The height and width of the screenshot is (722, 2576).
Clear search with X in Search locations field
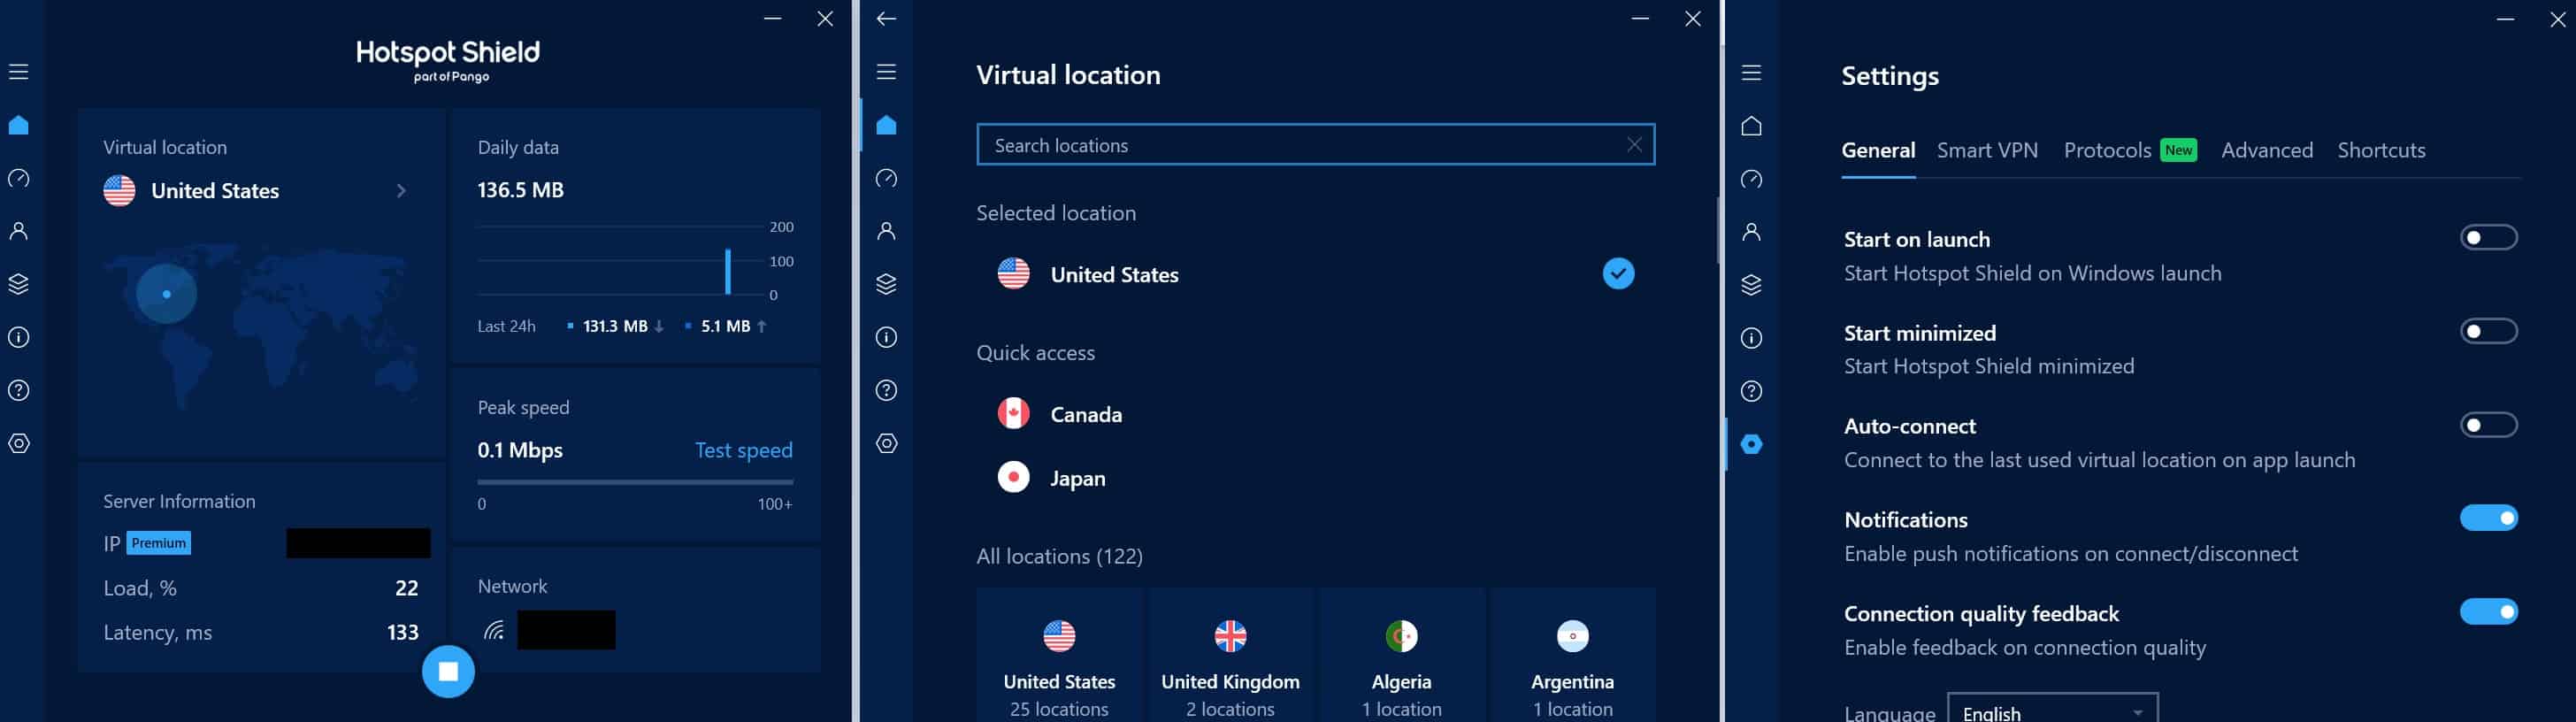pyautogui.click(x=1634, y=145)
